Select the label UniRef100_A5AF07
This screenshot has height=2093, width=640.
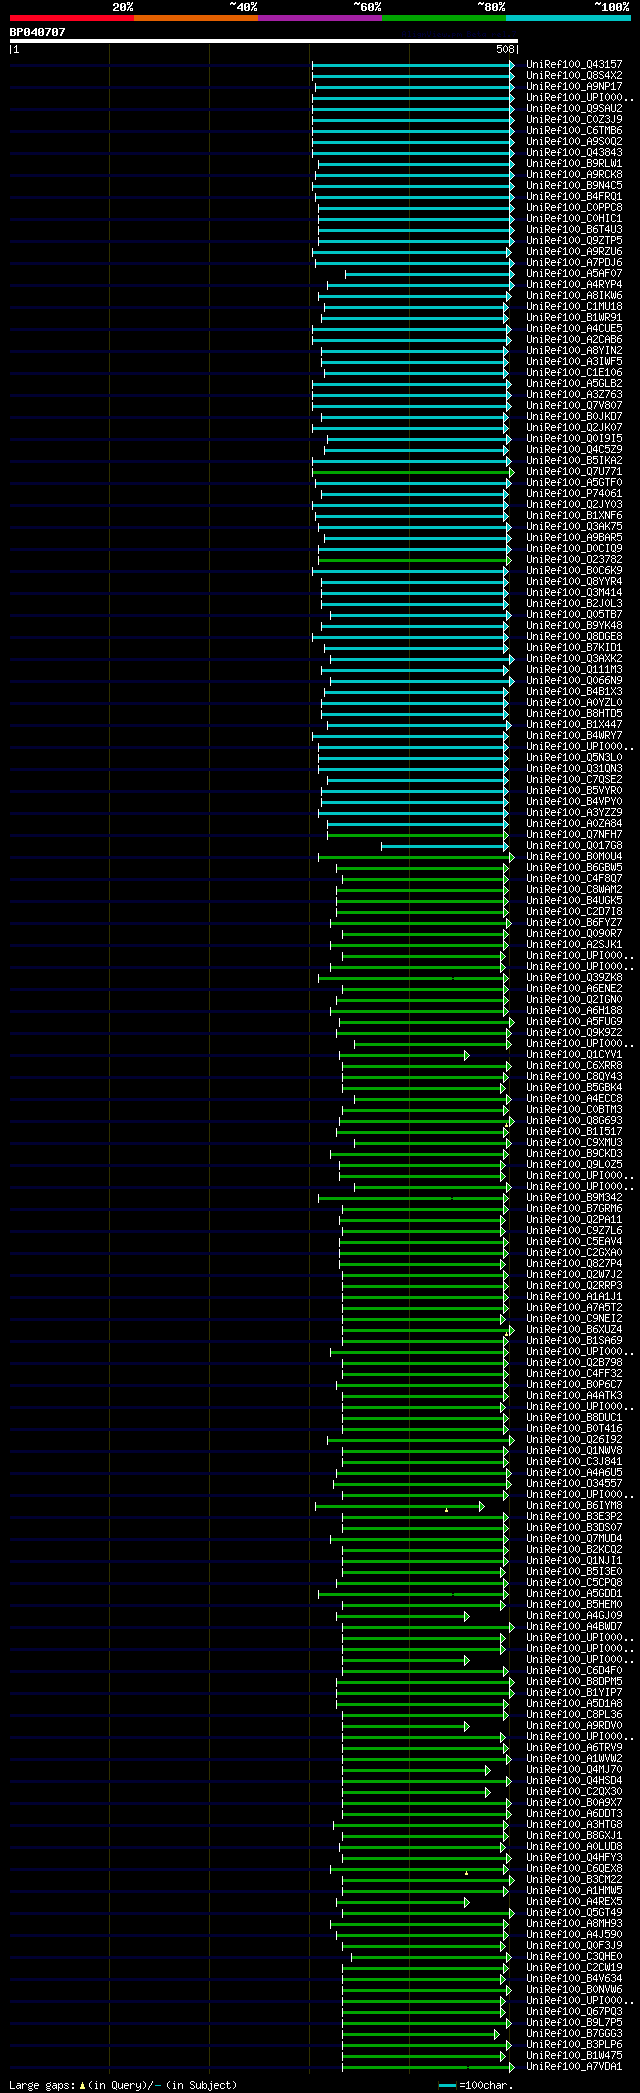(x=574, y=273)
